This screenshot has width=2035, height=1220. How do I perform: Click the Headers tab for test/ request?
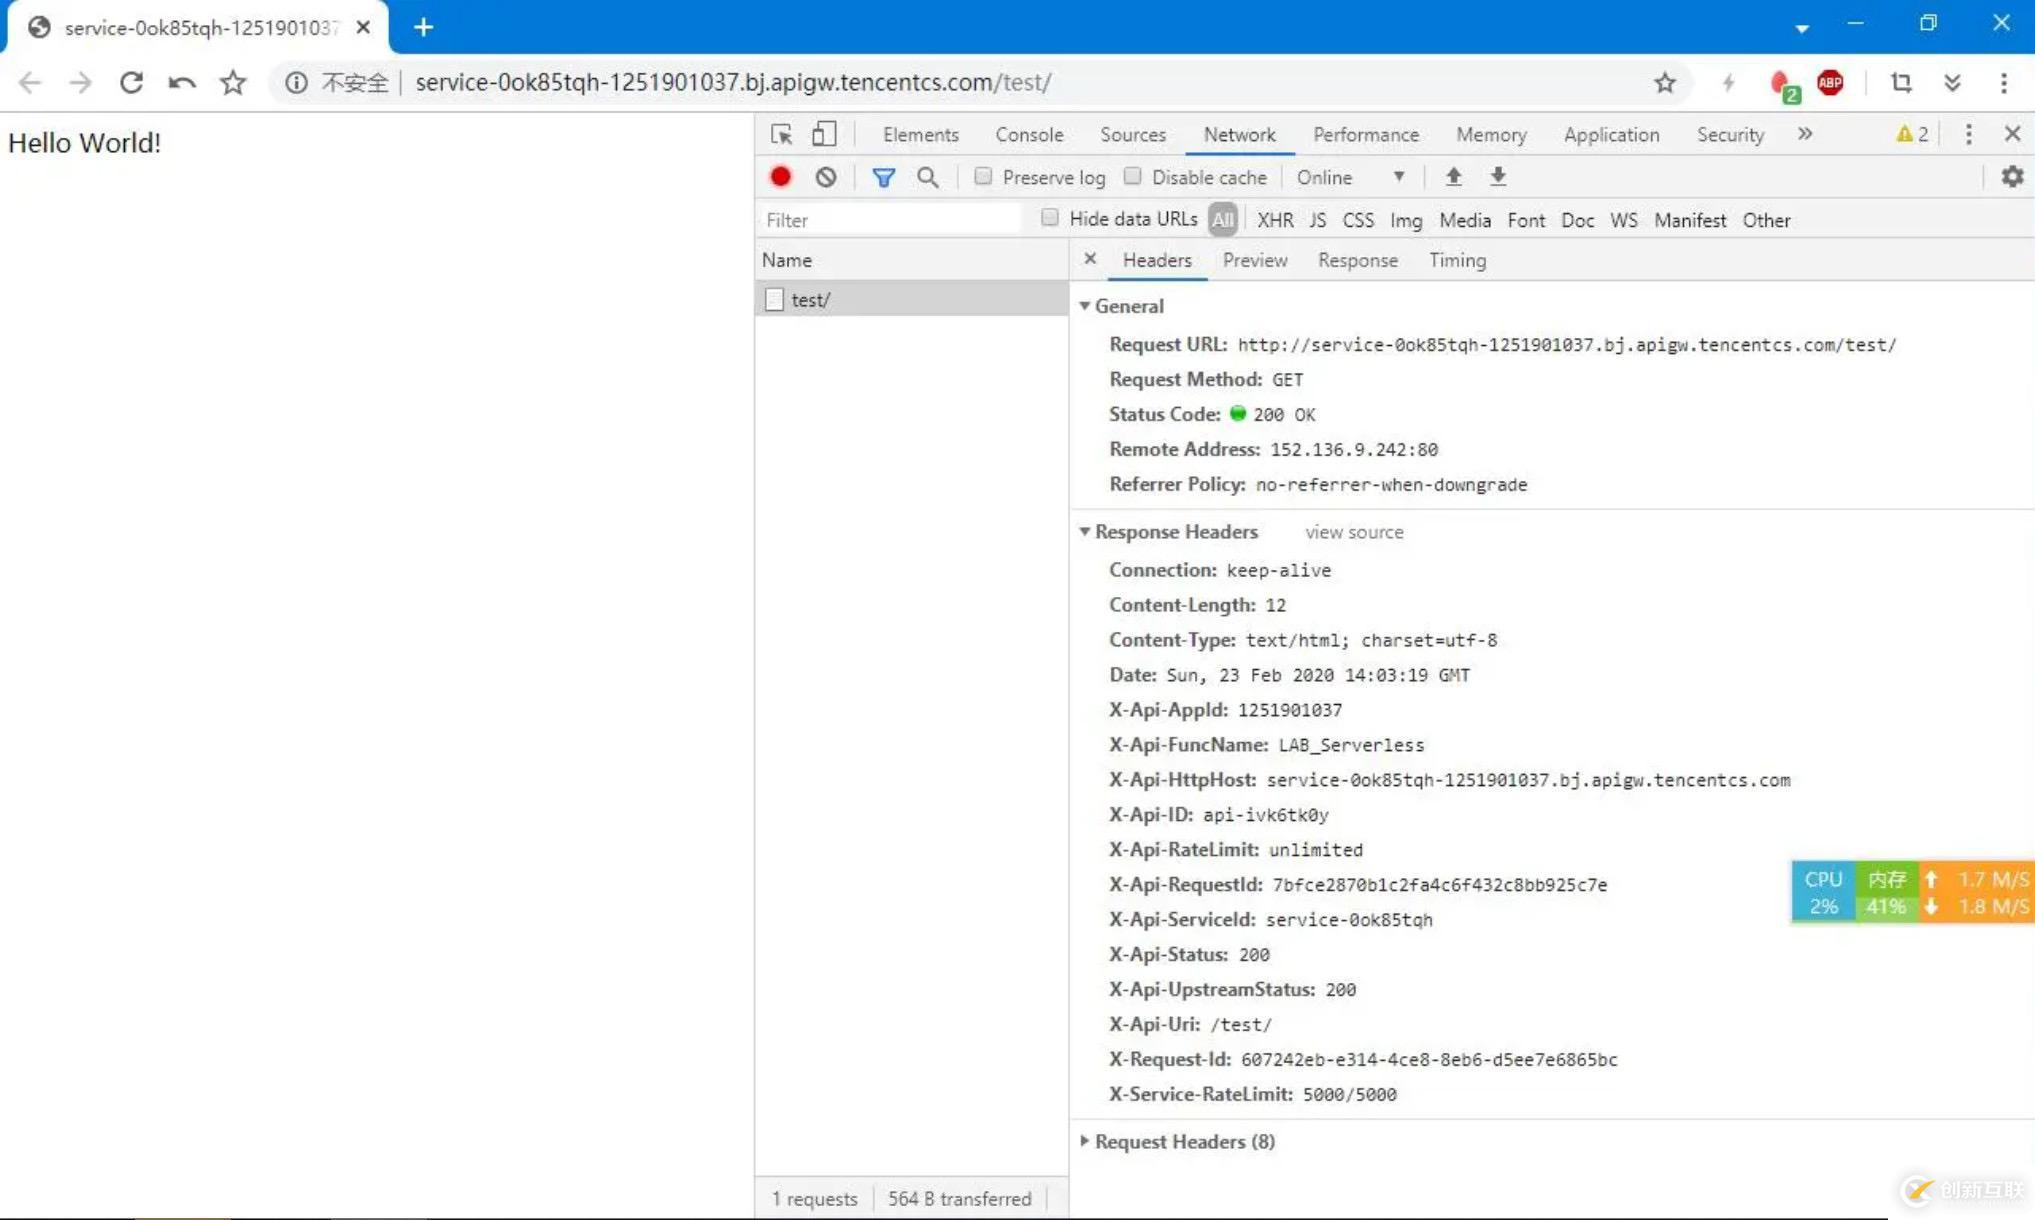[1158, 260]
